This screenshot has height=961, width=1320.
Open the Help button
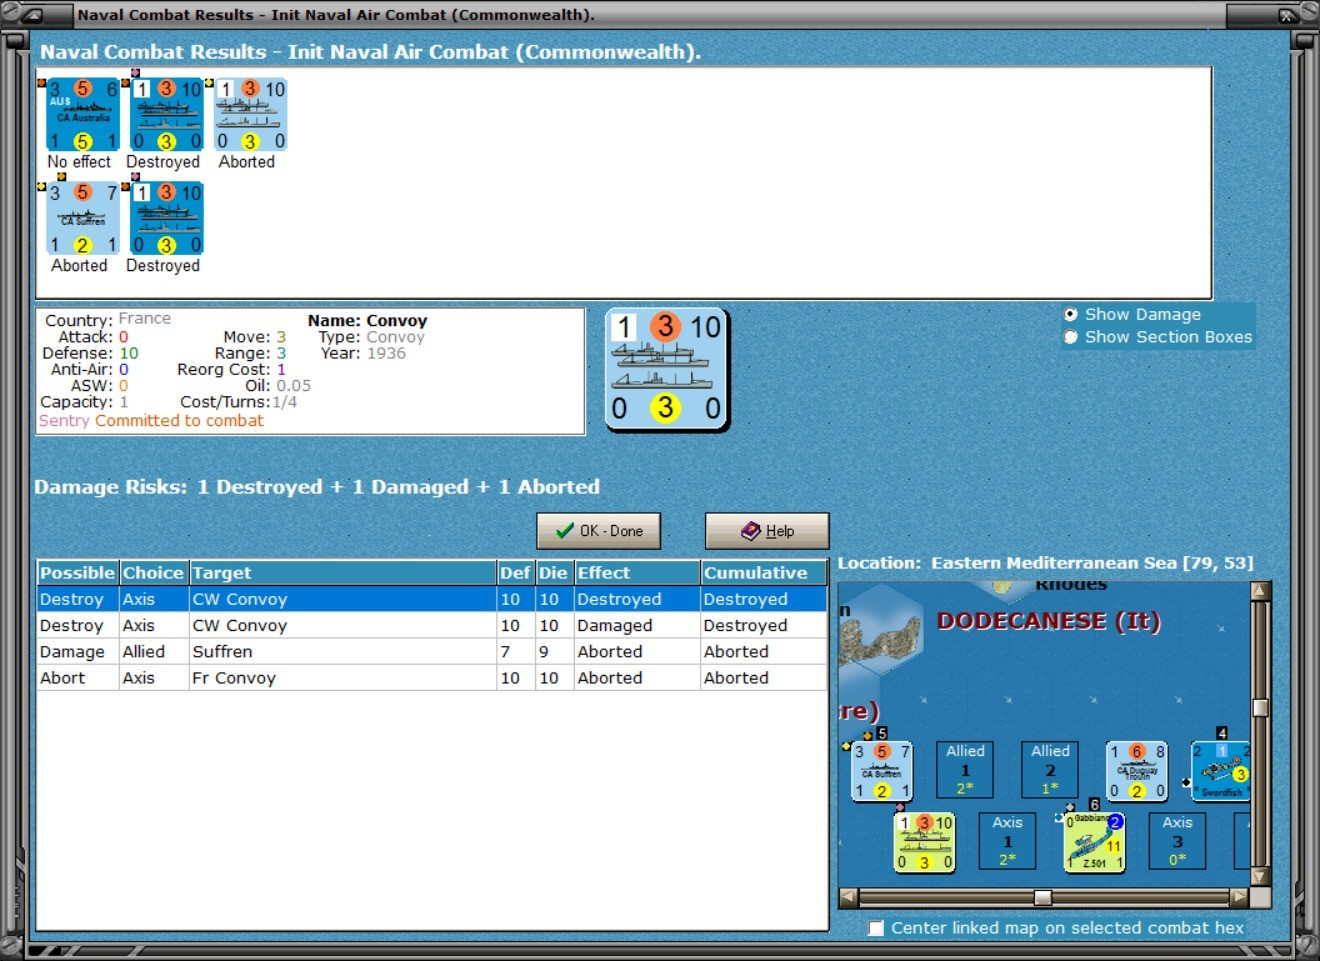pos(767,531)
